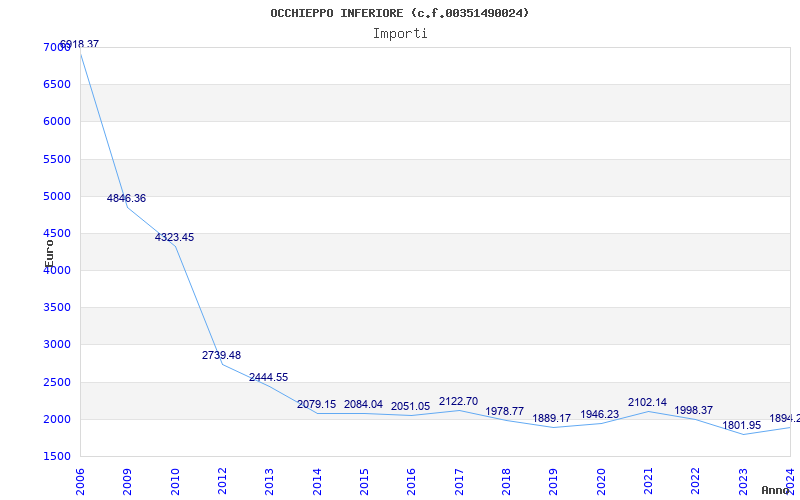Click the 5000 euro axis tick
This screenshot has width=800, height=500.
pos(57,196)
